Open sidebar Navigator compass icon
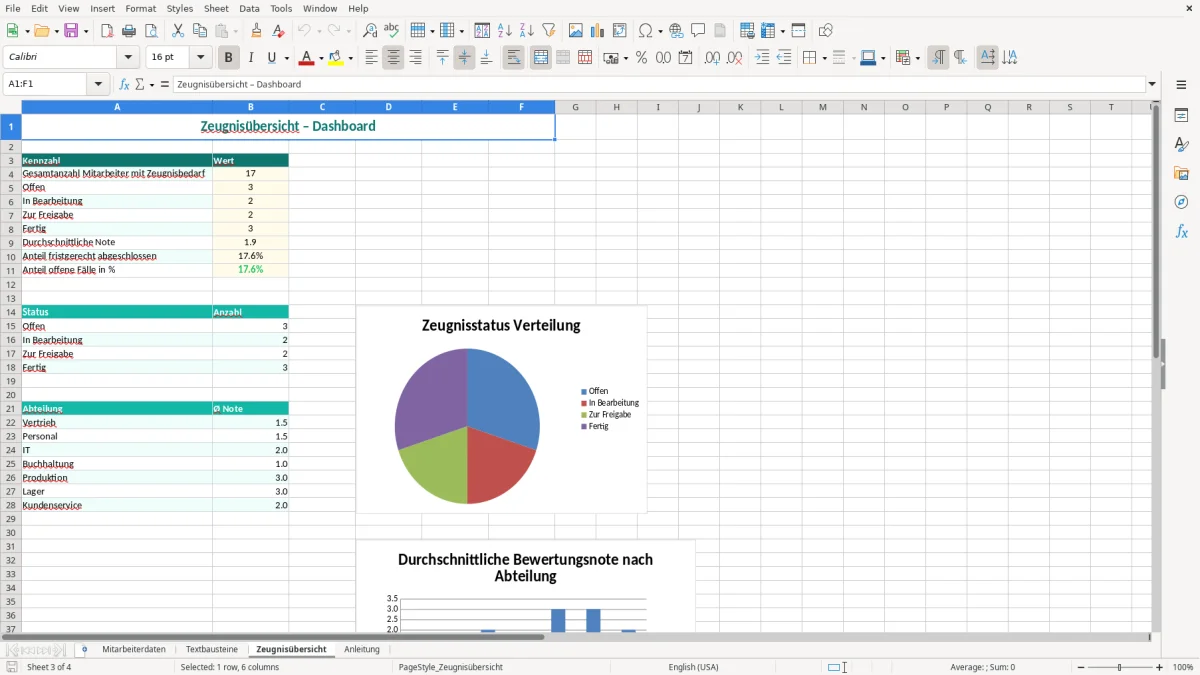Image resolution: width=1200 pixels, height=675 pixels. (x=1181, y=202)
